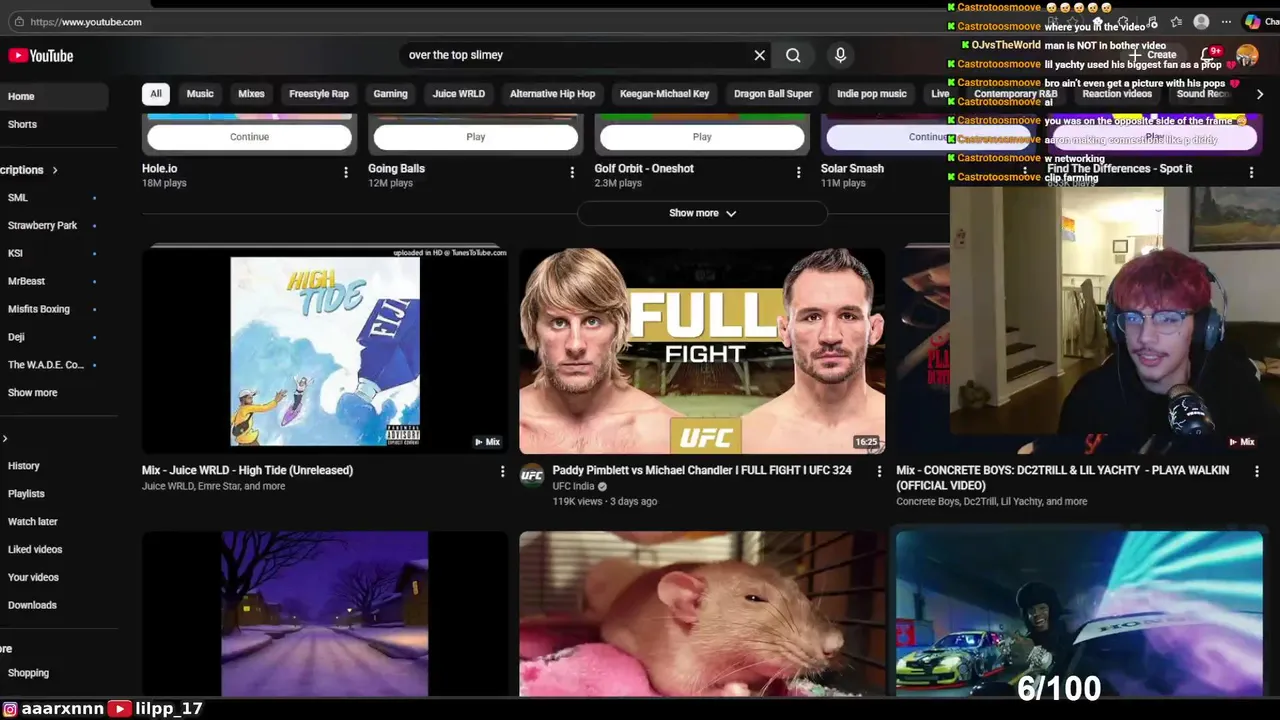Start voice search with microphone icon
The image size is (1280, 720).
[x=840, y=56]
